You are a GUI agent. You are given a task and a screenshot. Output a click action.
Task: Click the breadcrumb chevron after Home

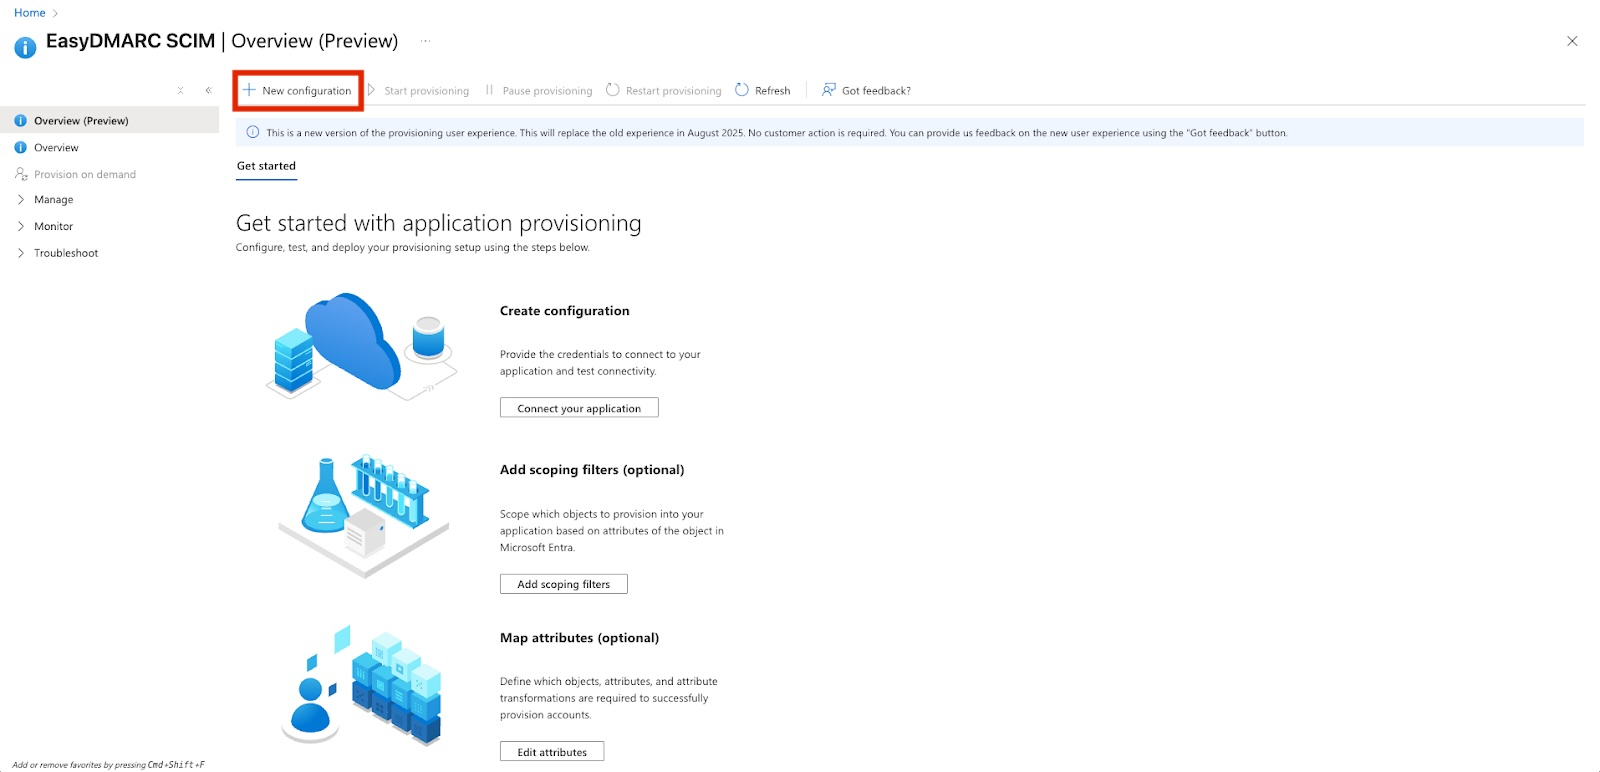pos(55,13)
